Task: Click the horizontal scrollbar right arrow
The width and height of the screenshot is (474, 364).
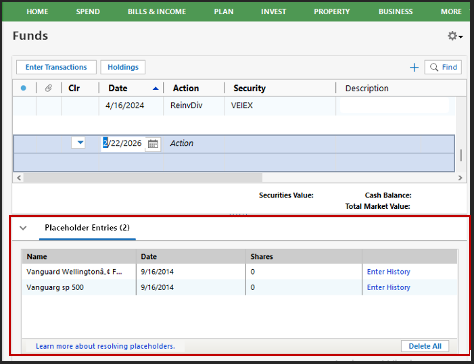Action: pyautogui.click(x=460, y=178)
